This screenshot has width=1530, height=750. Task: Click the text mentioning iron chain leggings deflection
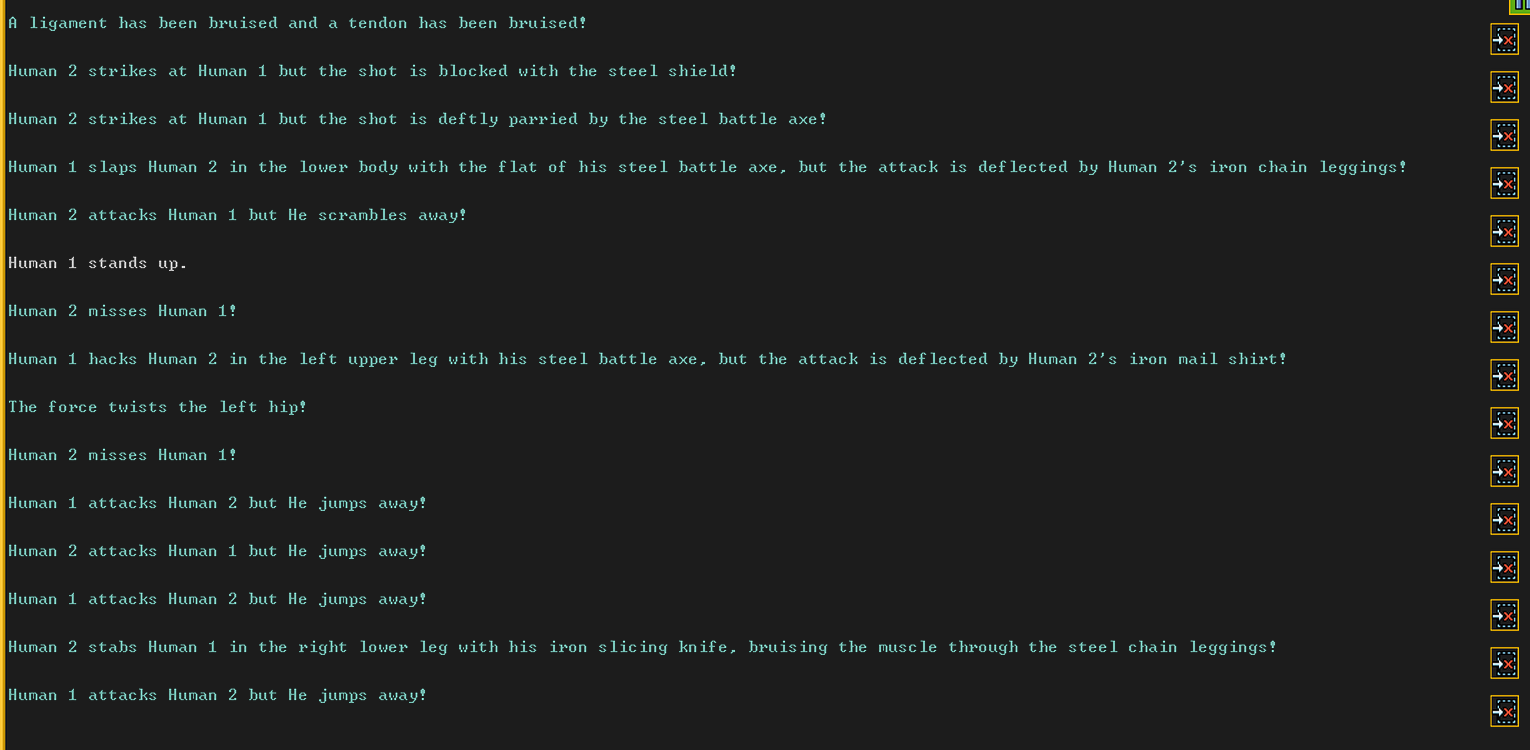tap(707, 167)
